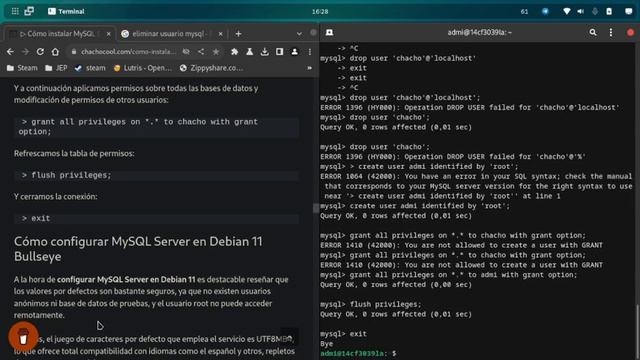This screenshot has height=360, width=640.
Task: Go forward in the browser
Action: [x=25, y=52]
